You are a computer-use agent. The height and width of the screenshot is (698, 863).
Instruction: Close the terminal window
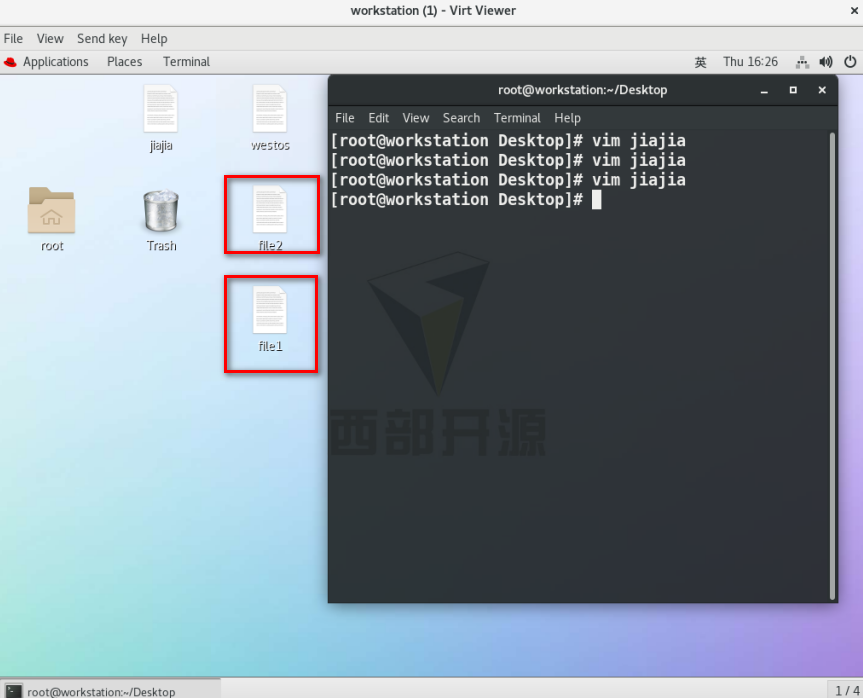pyautogui.click(x=822, y=90)
